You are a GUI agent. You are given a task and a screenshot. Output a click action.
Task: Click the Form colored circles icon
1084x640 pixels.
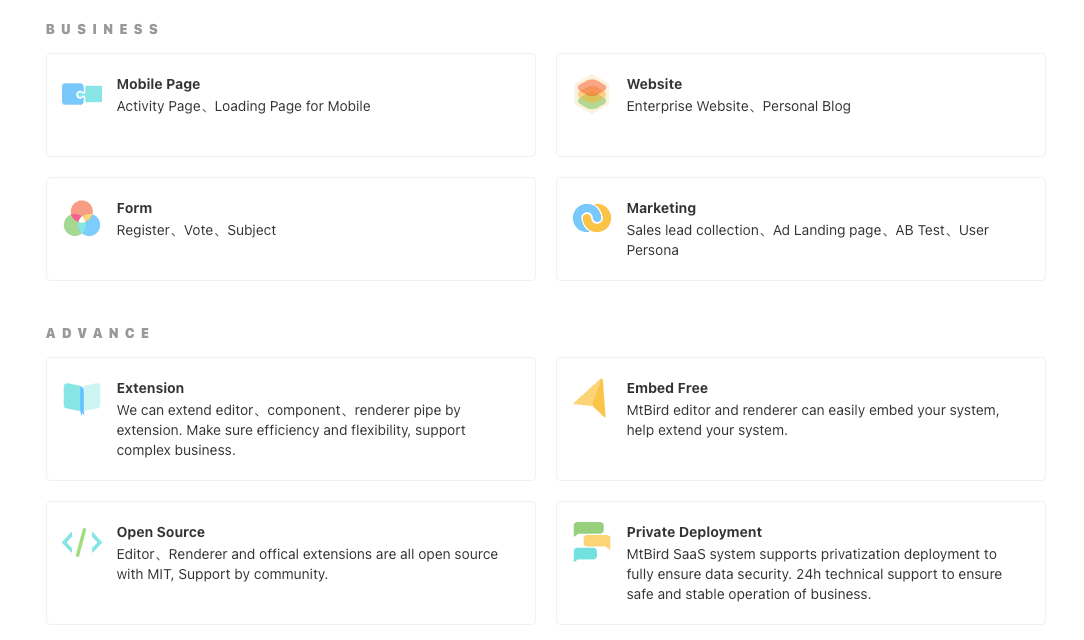[x=82, y=218]
